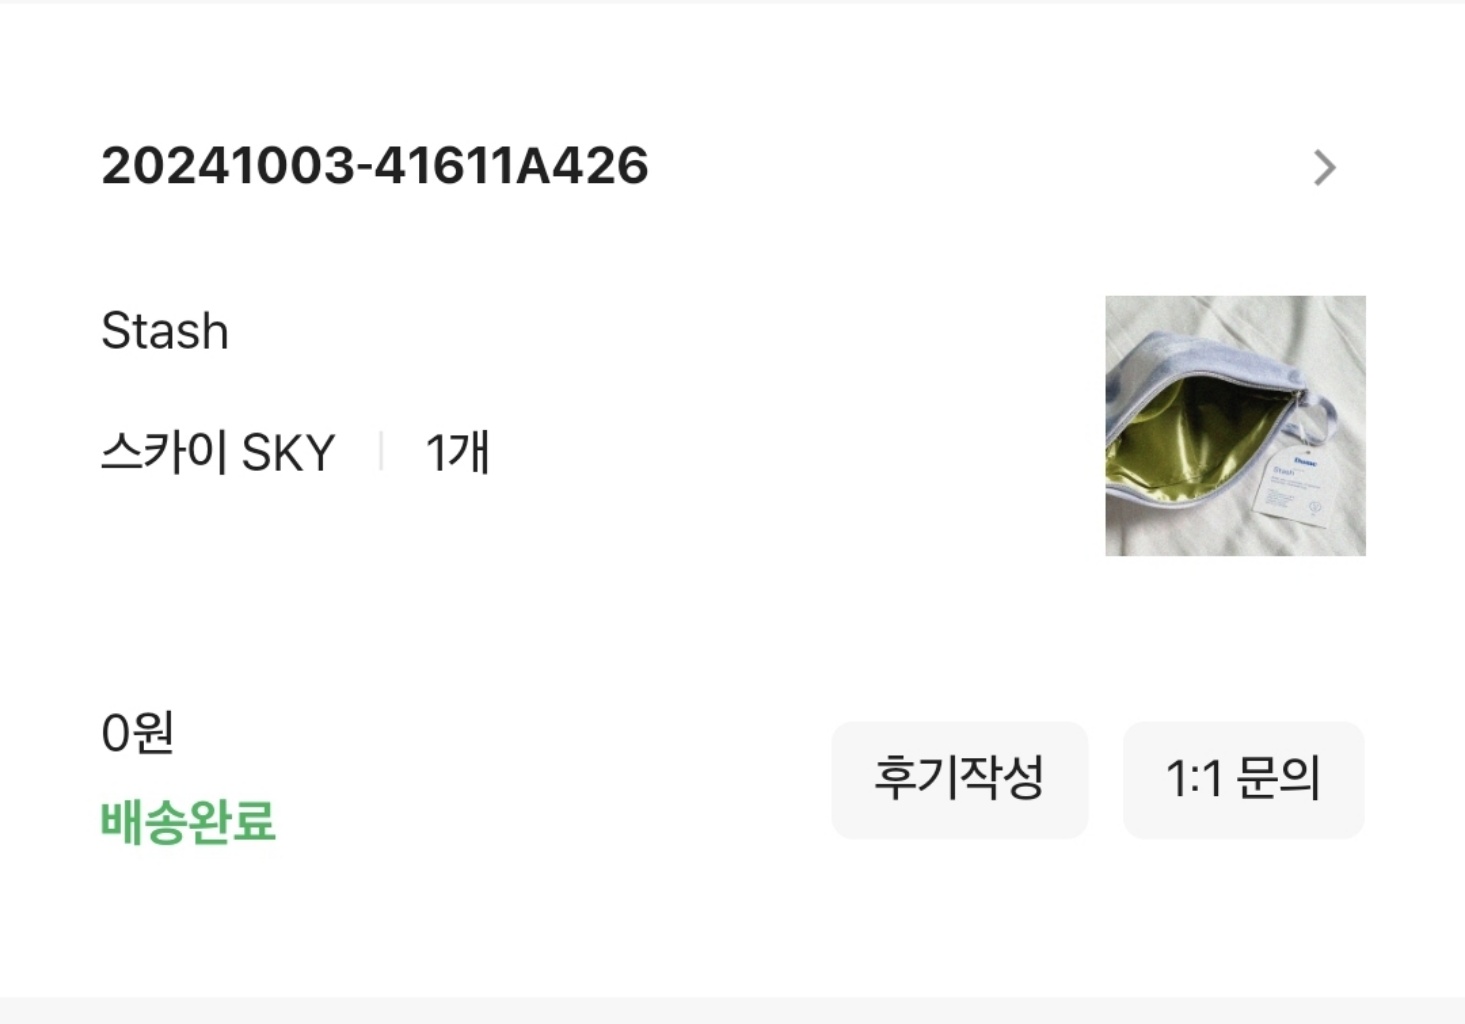Check the 배송완료 delivery status label
The height and width of the screenshot is (1024, 1465).
[188, 822]
